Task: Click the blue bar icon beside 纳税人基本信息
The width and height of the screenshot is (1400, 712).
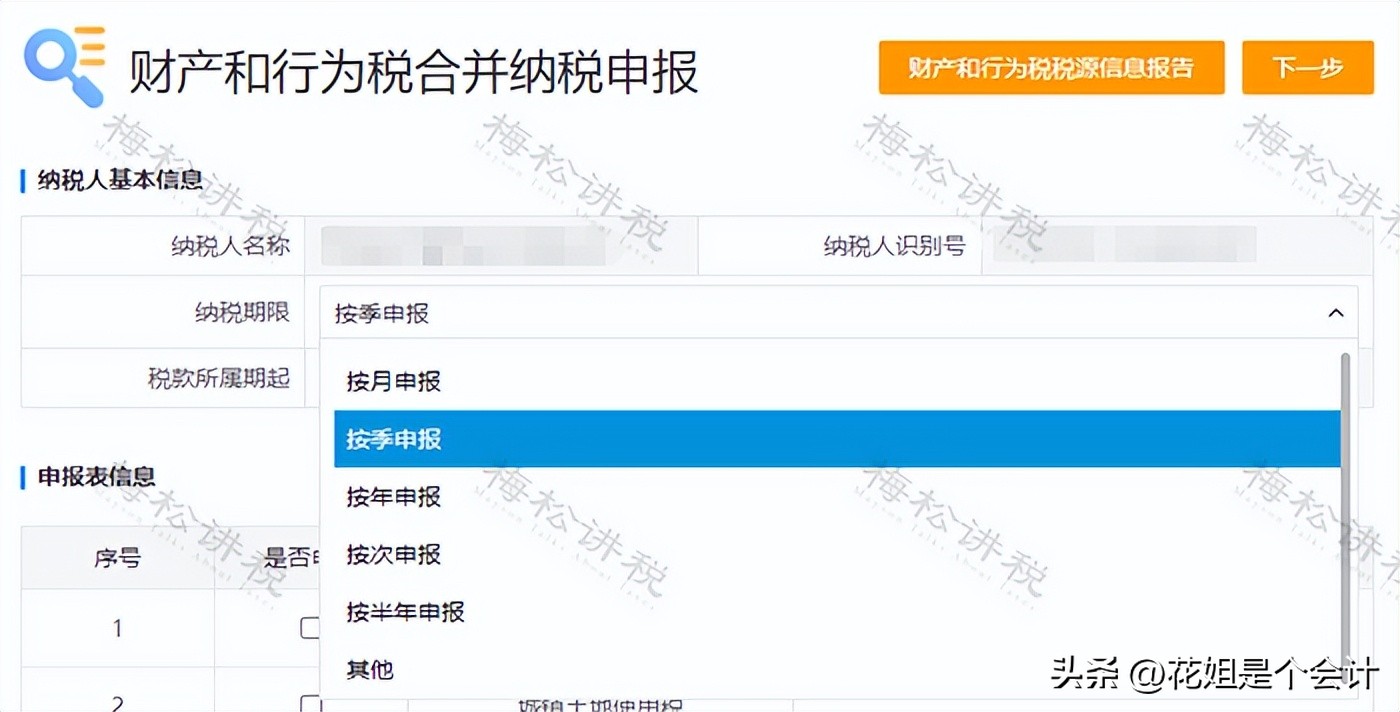Action: click(20, 180)
